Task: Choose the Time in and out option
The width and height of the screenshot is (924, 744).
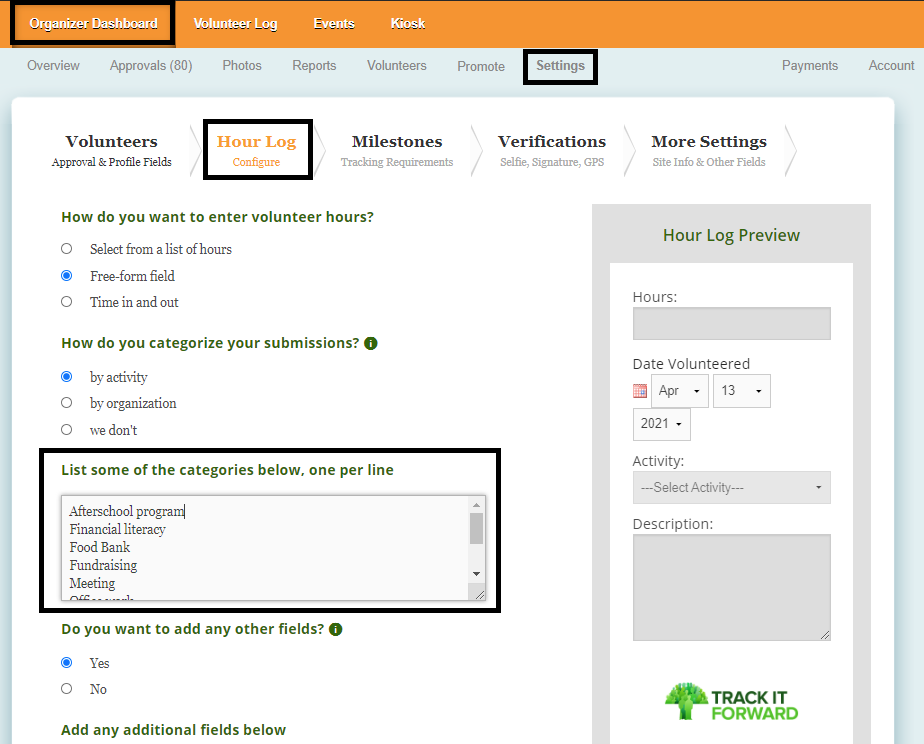Action: click(67, 302)
